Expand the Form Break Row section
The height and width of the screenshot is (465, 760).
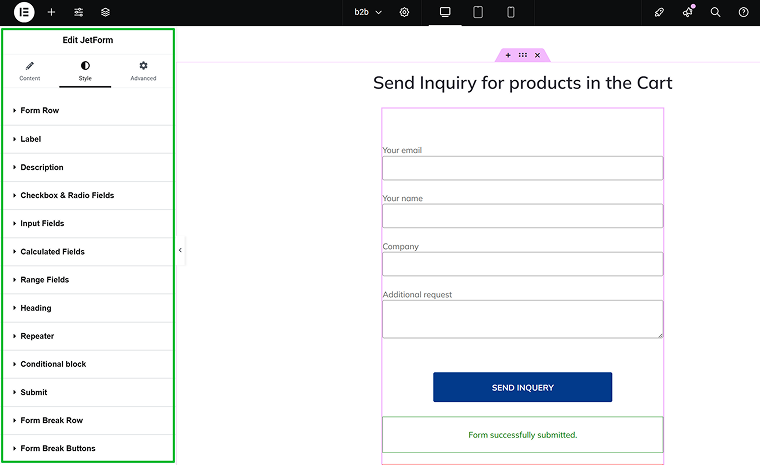tap(88, 420)
